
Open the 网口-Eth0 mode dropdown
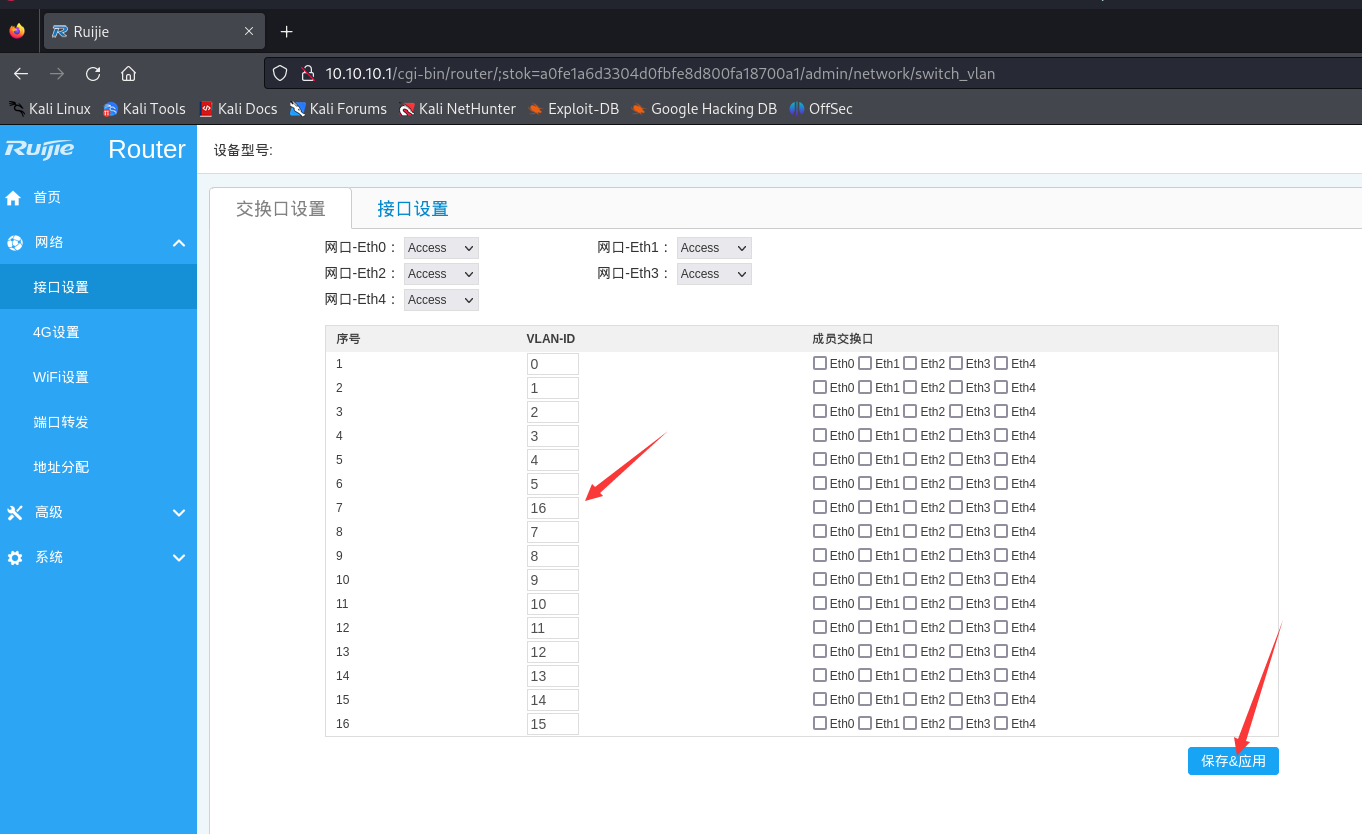click(x=441, y=248)
